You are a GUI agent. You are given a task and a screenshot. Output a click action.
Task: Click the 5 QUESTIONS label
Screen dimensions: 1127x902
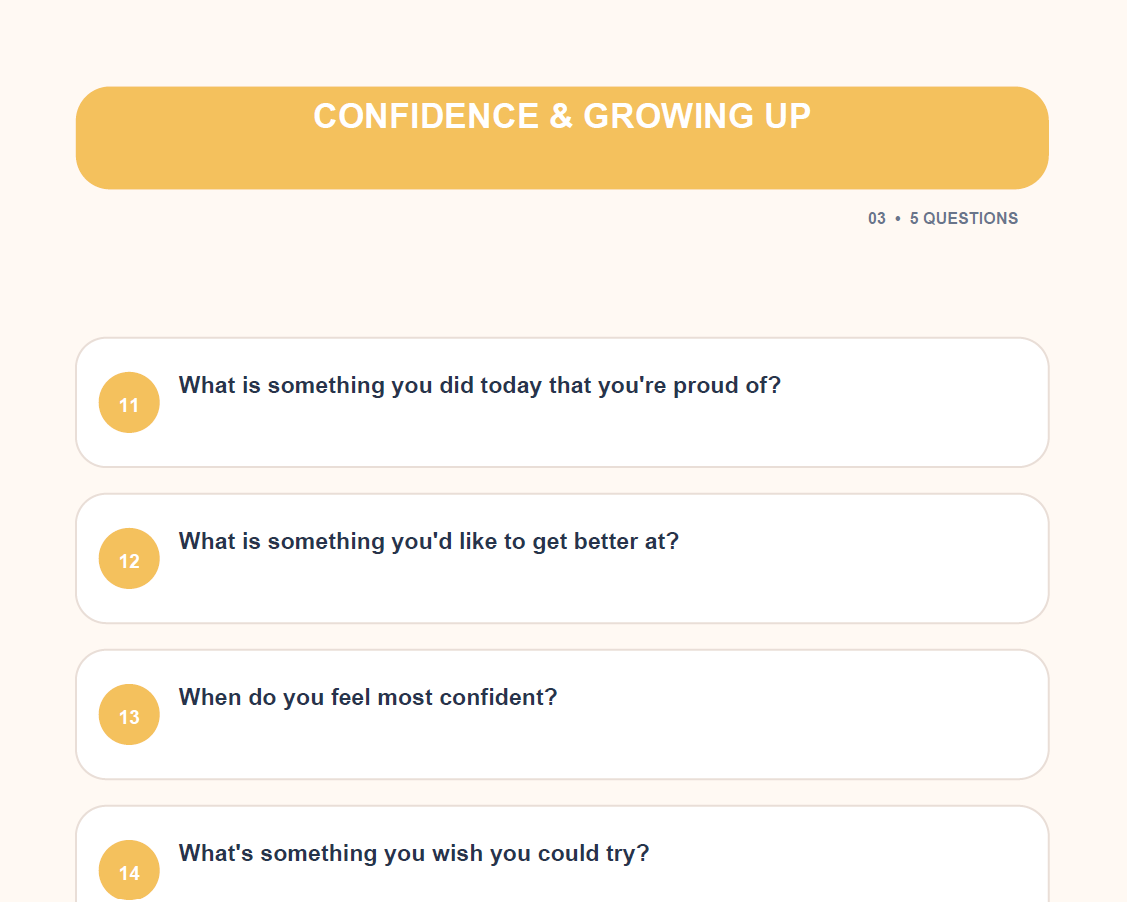(x=964, y=218)
